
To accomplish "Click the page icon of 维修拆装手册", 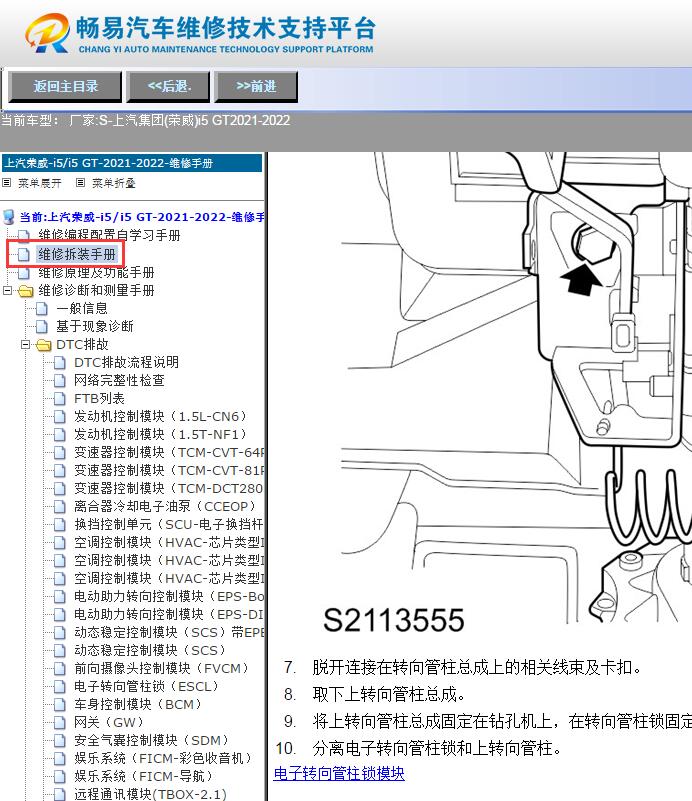I will coord(24,254).
